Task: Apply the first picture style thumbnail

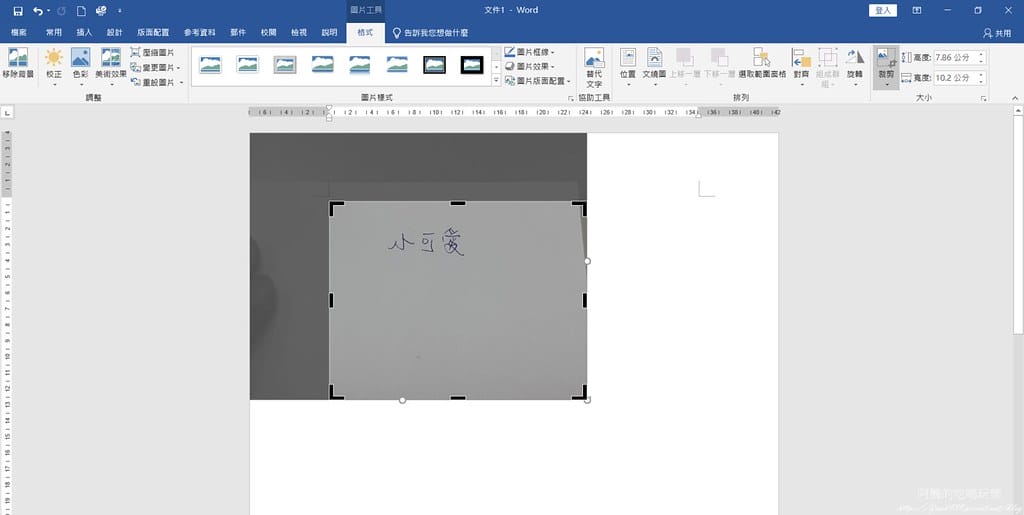Action: [x=210, y=64]
